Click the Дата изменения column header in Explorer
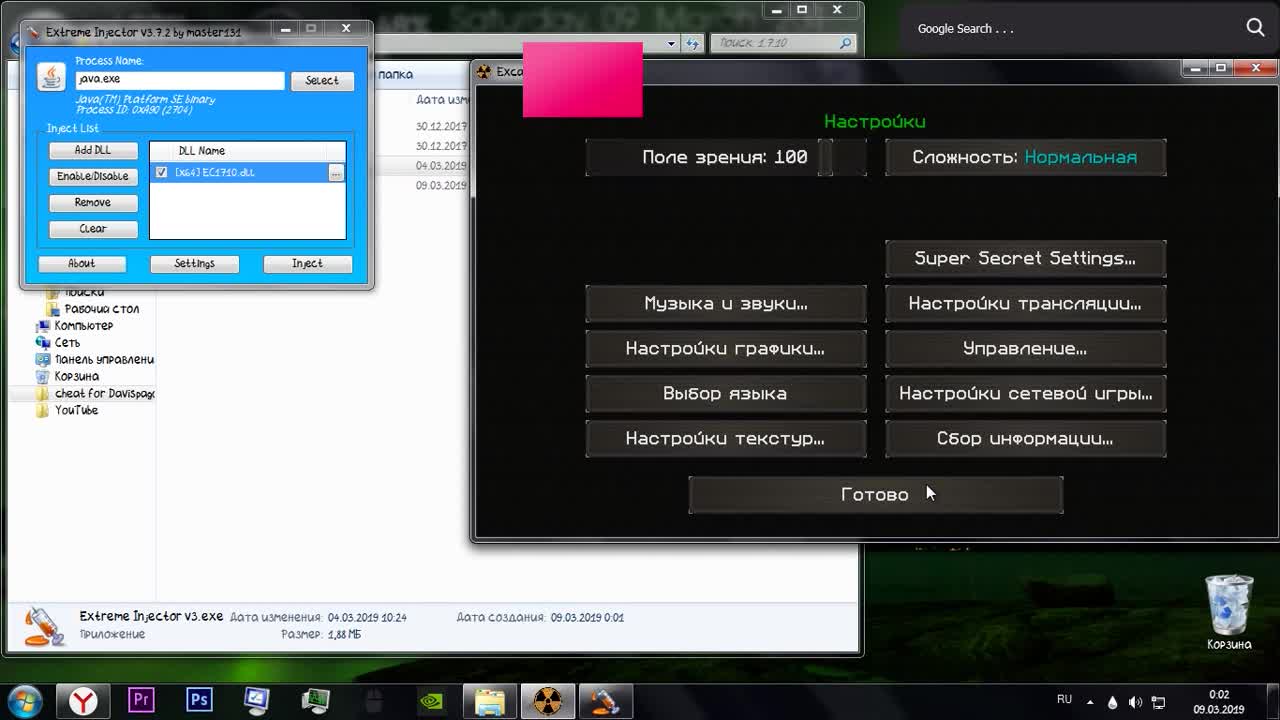 (x=443, y=100)
